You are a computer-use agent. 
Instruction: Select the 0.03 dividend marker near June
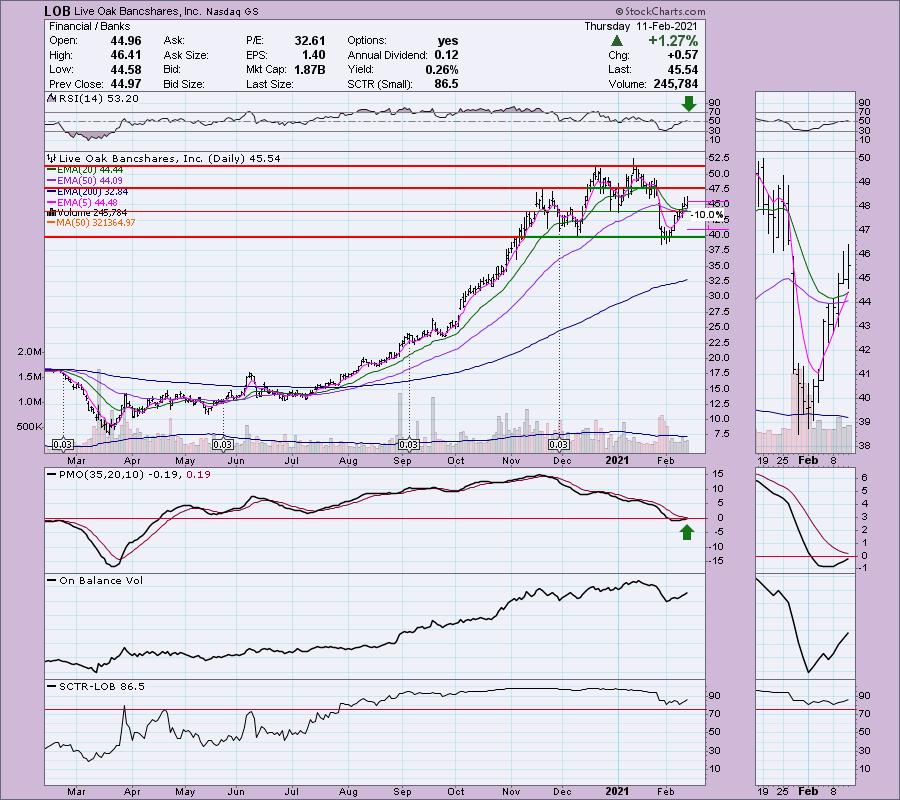pos(223,444)
